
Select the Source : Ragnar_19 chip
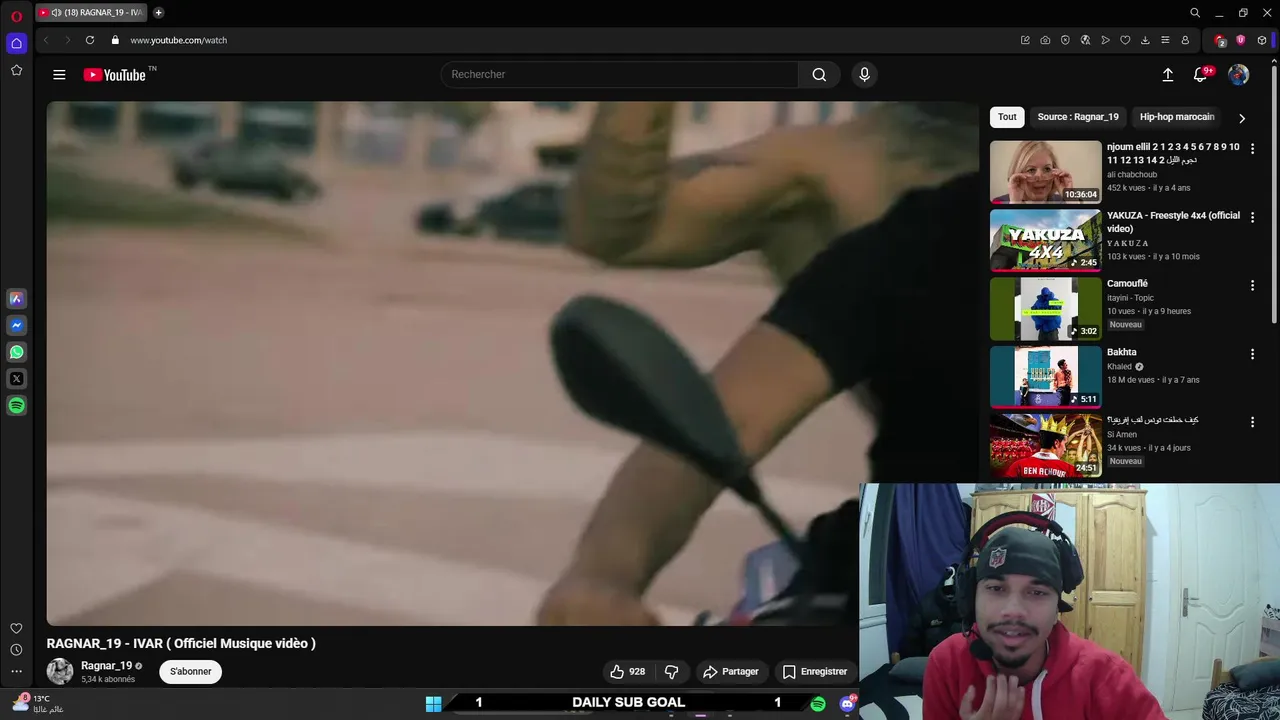1078,117
